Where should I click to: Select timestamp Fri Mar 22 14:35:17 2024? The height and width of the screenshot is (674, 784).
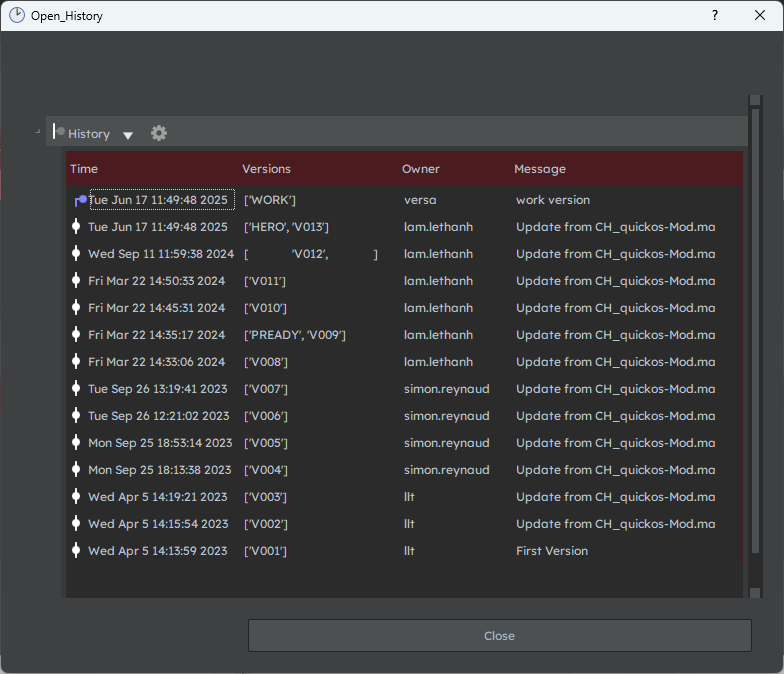point(156,335)
